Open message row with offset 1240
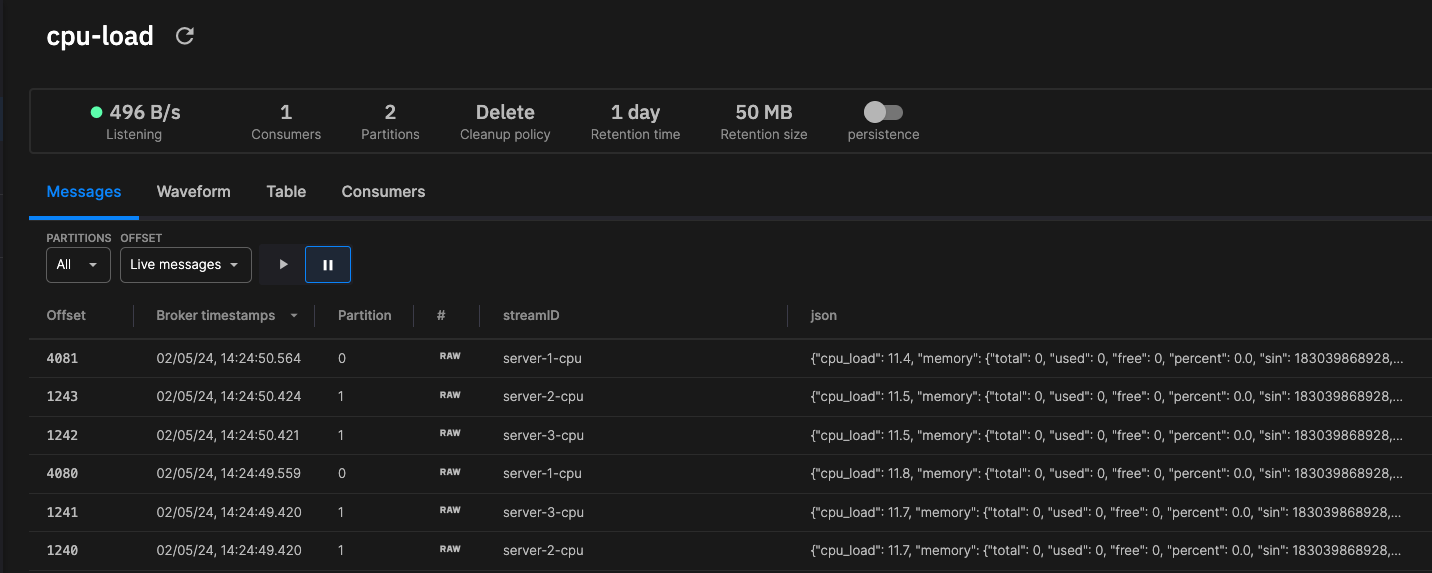The width and height of the screenshot is (1432, 573). point(731,550)
